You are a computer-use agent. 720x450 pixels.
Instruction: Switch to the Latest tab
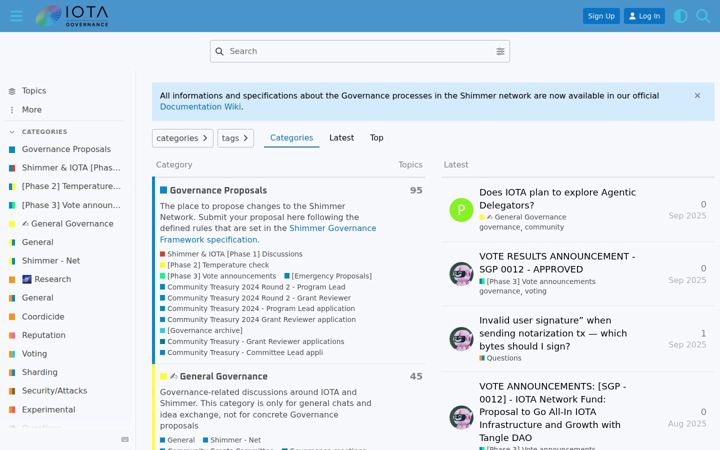[341, 138]
